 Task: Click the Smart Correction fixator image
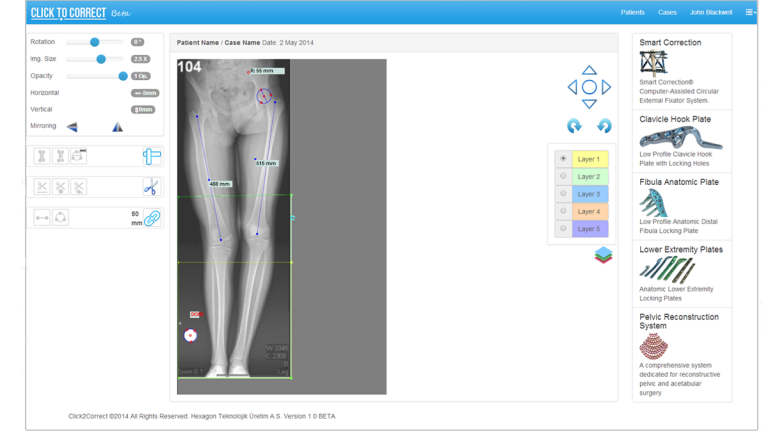click(653, 62)
